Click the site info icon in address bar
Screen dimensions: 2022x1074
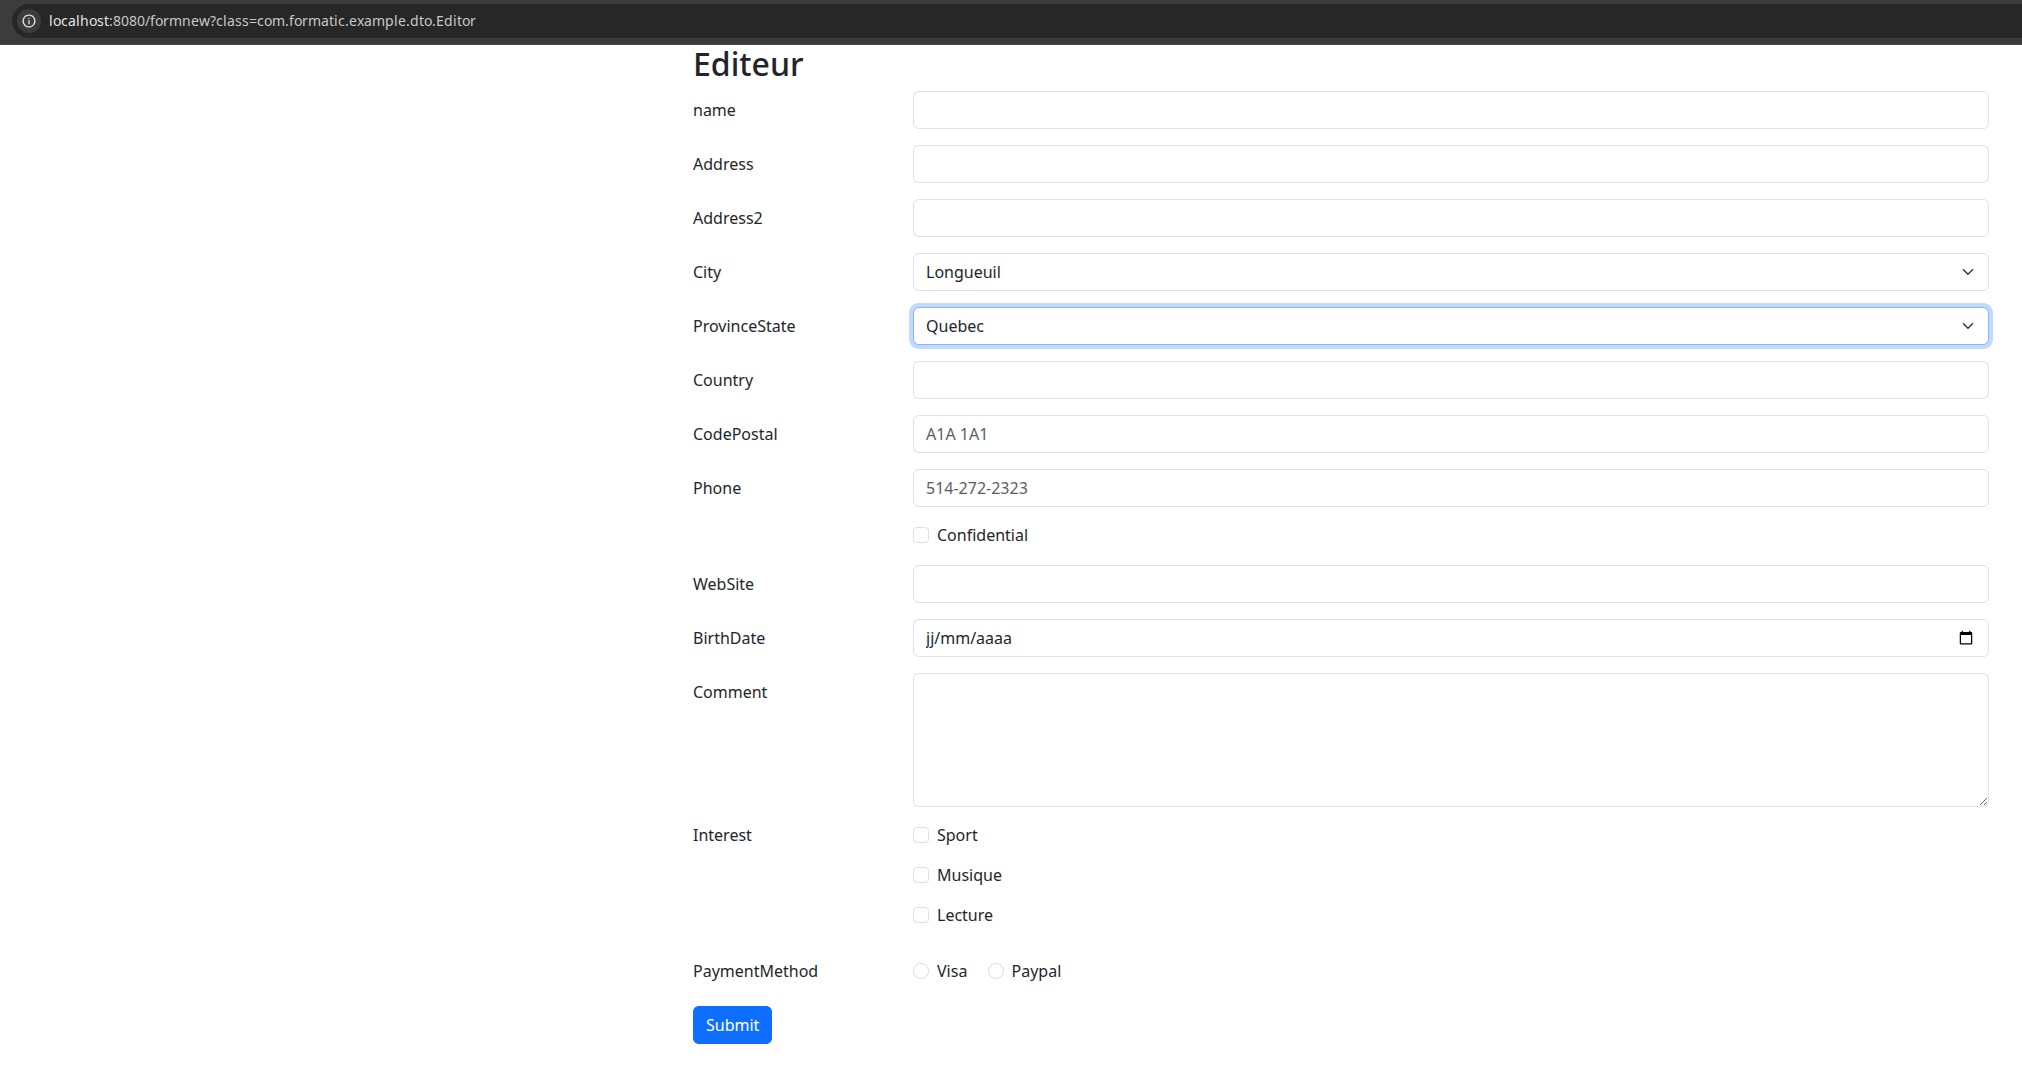(29, 20)
